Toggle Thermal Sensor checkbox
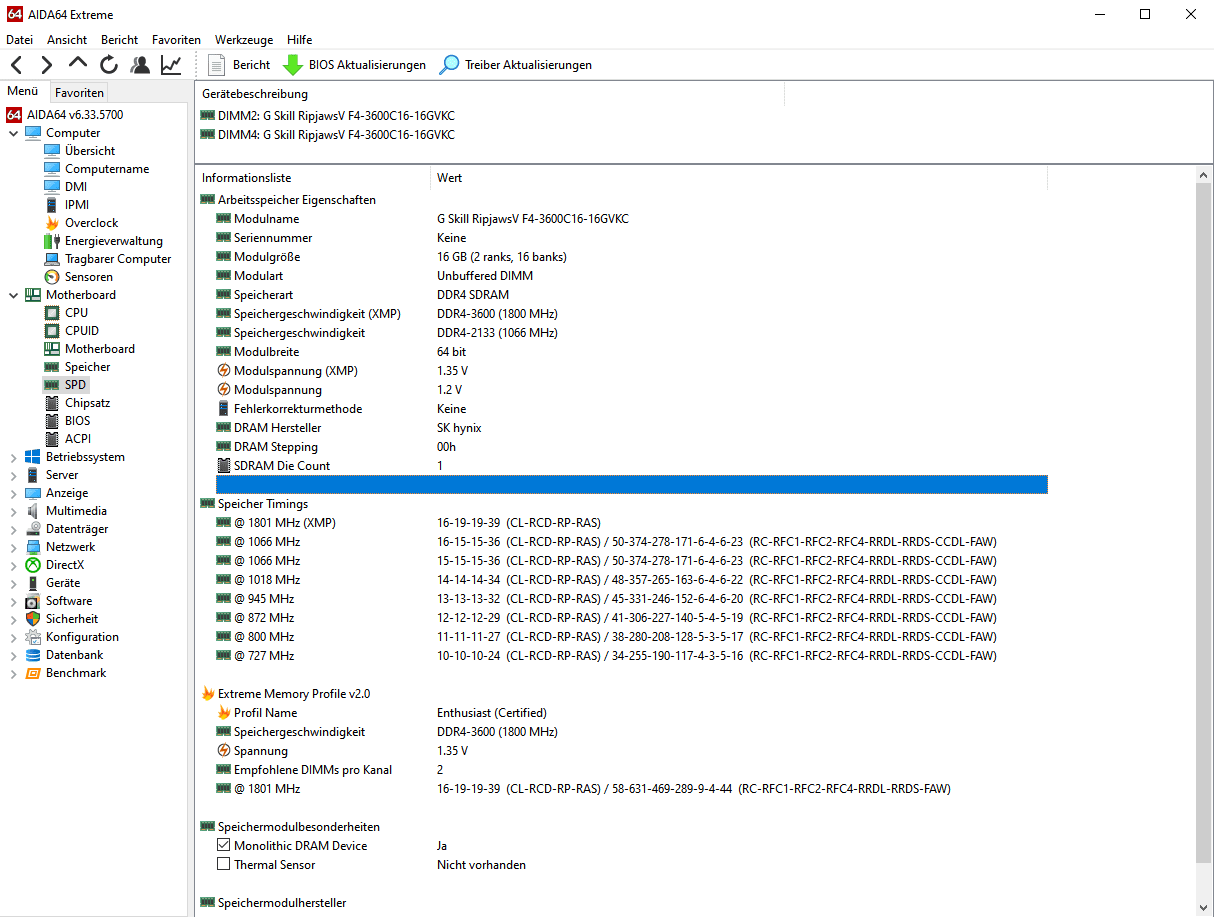The image size is (1214, 917). point(223,865)
